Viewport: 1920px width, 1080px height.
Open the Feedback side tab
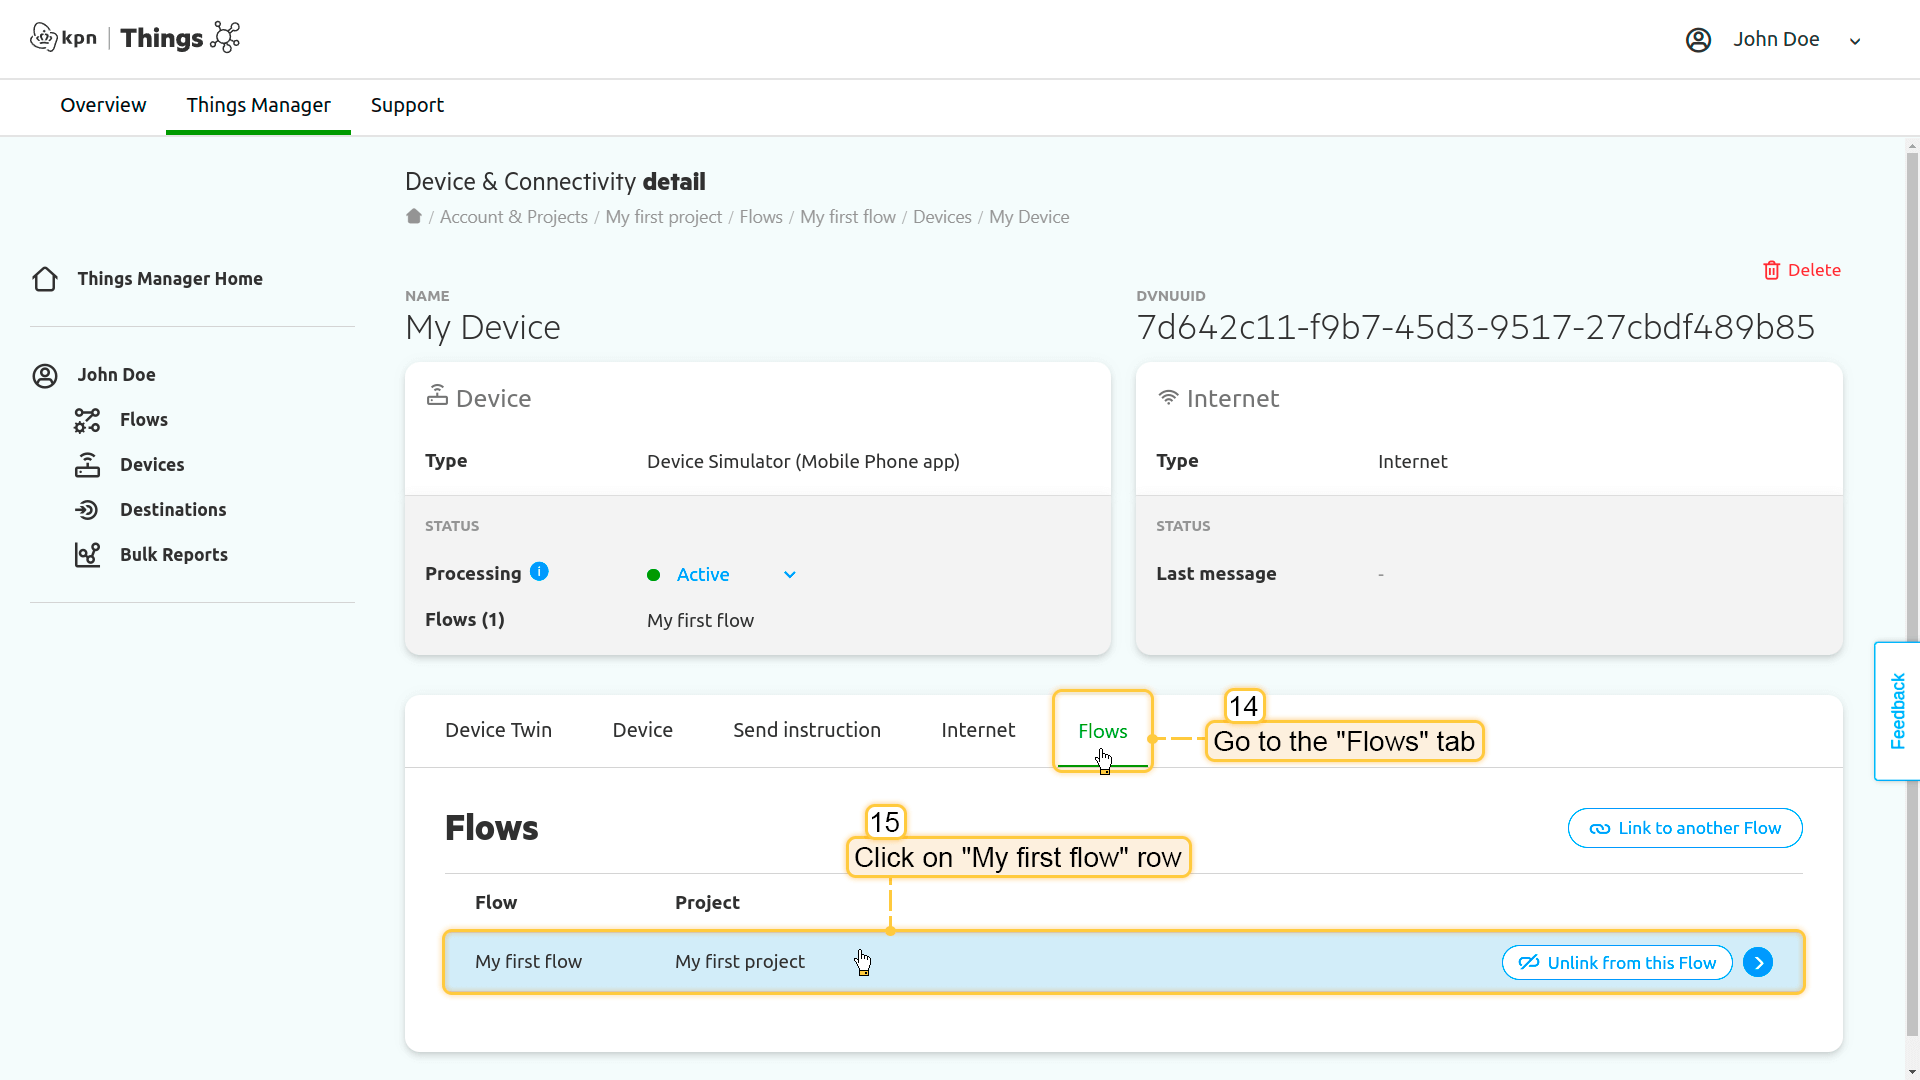pyautogui.click(x=1897, y=711)
